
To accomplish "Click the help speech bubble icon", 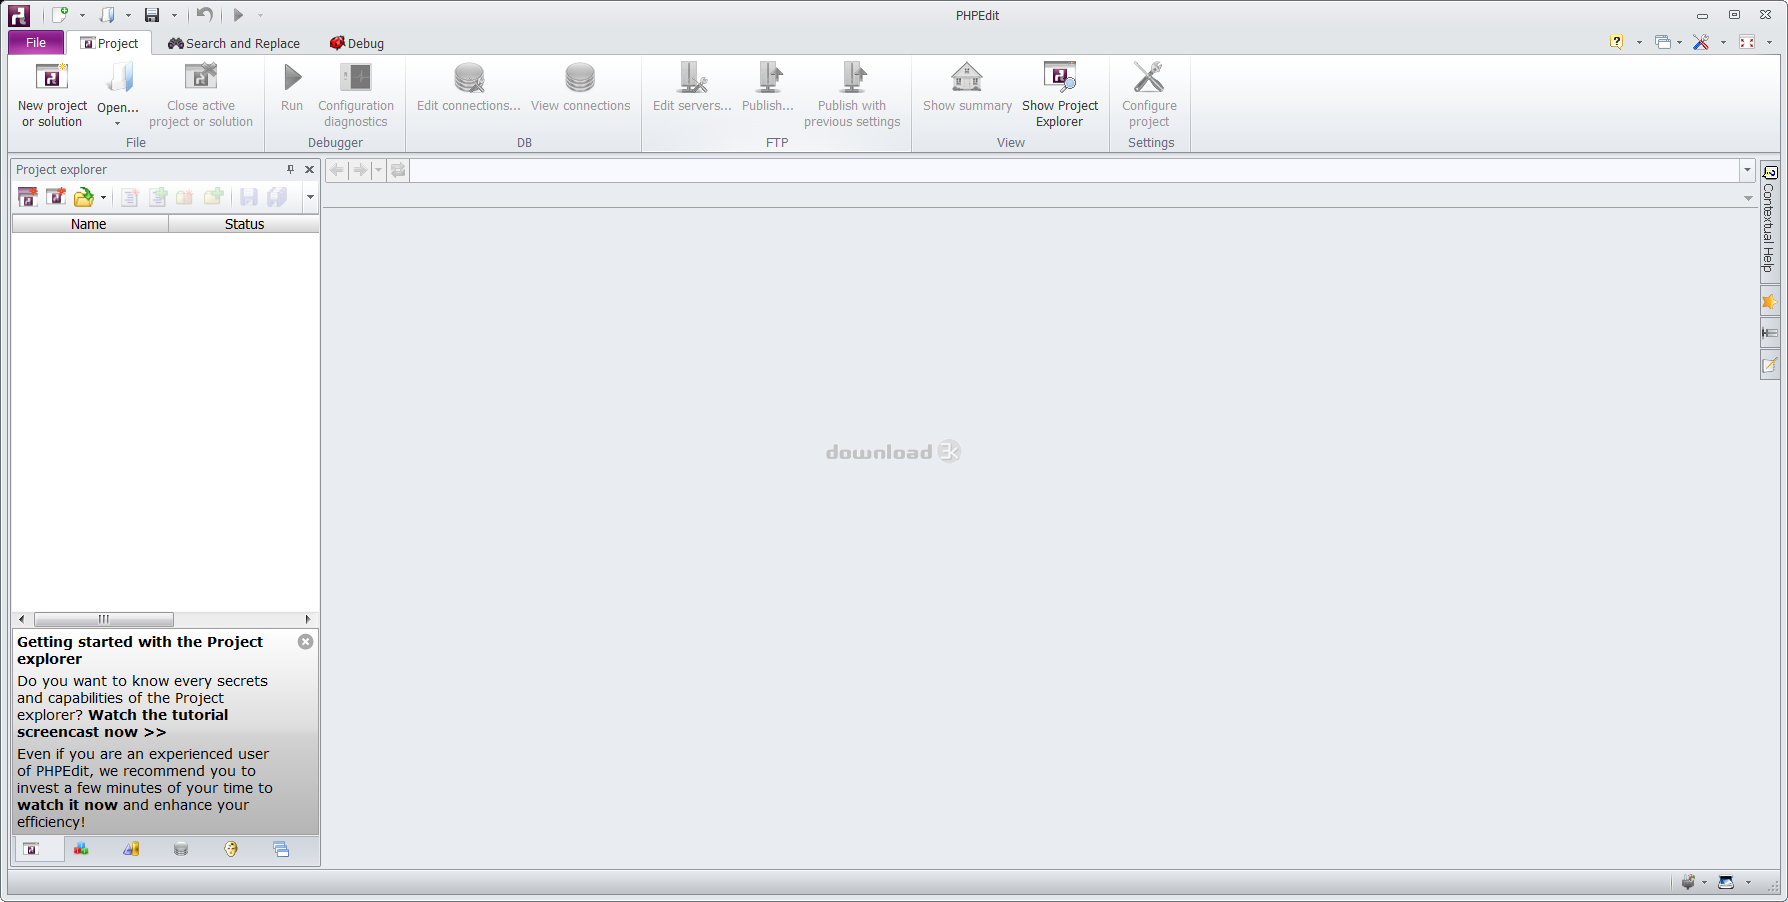I will coord(1616,42).
